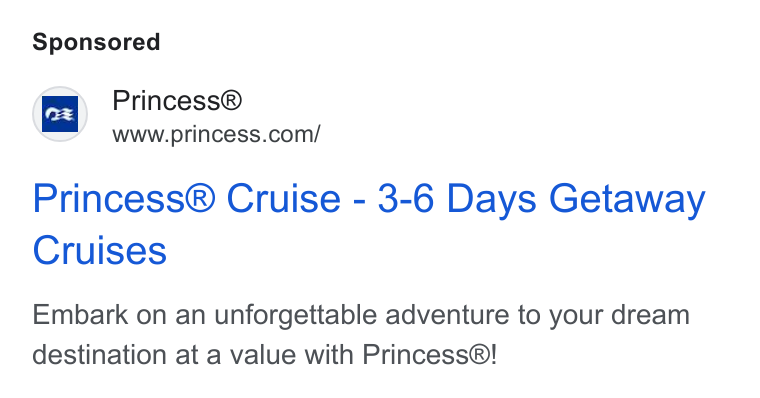Select the Princess® advertiser name

coord(177,100)
